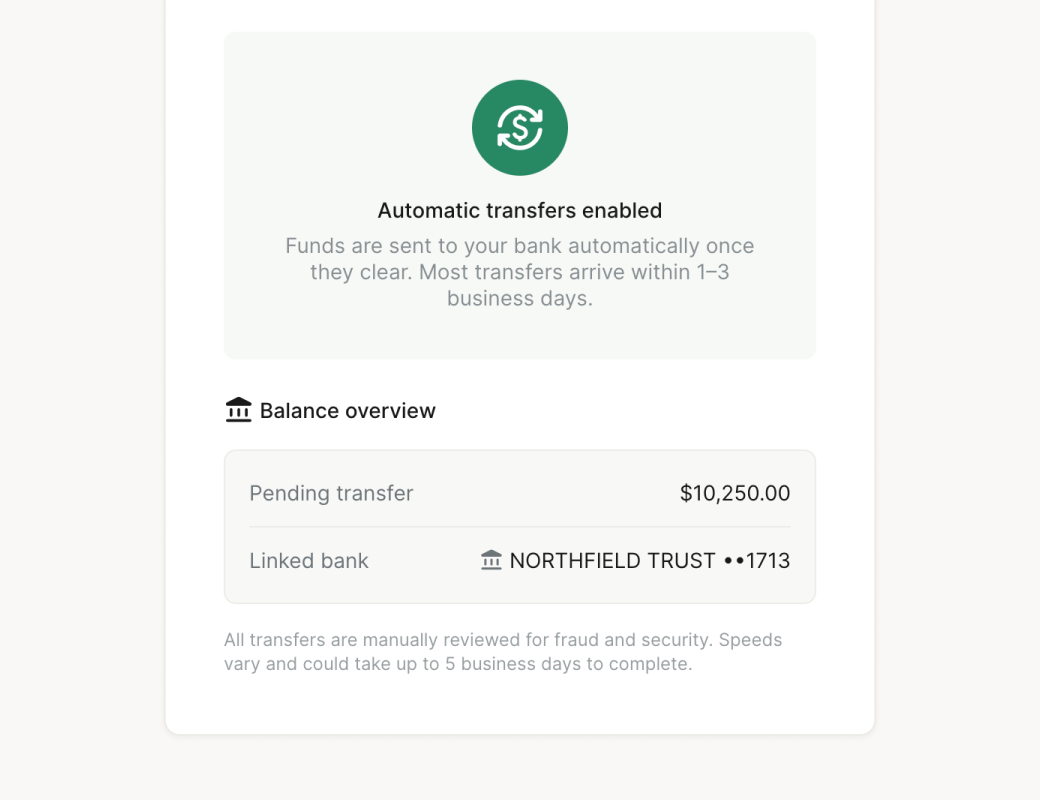
Task: Click the "up to 5 business days" disclaimer line
Action: pyautogui.click(x=458, y=664)
